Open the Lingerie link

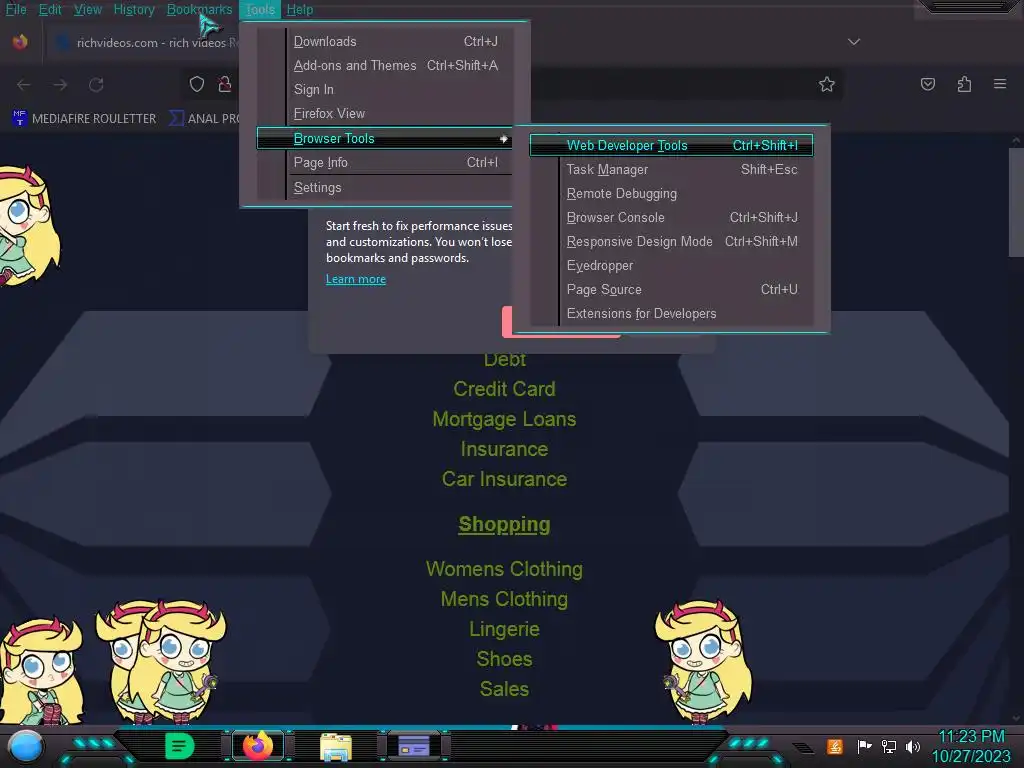[504, 629]
